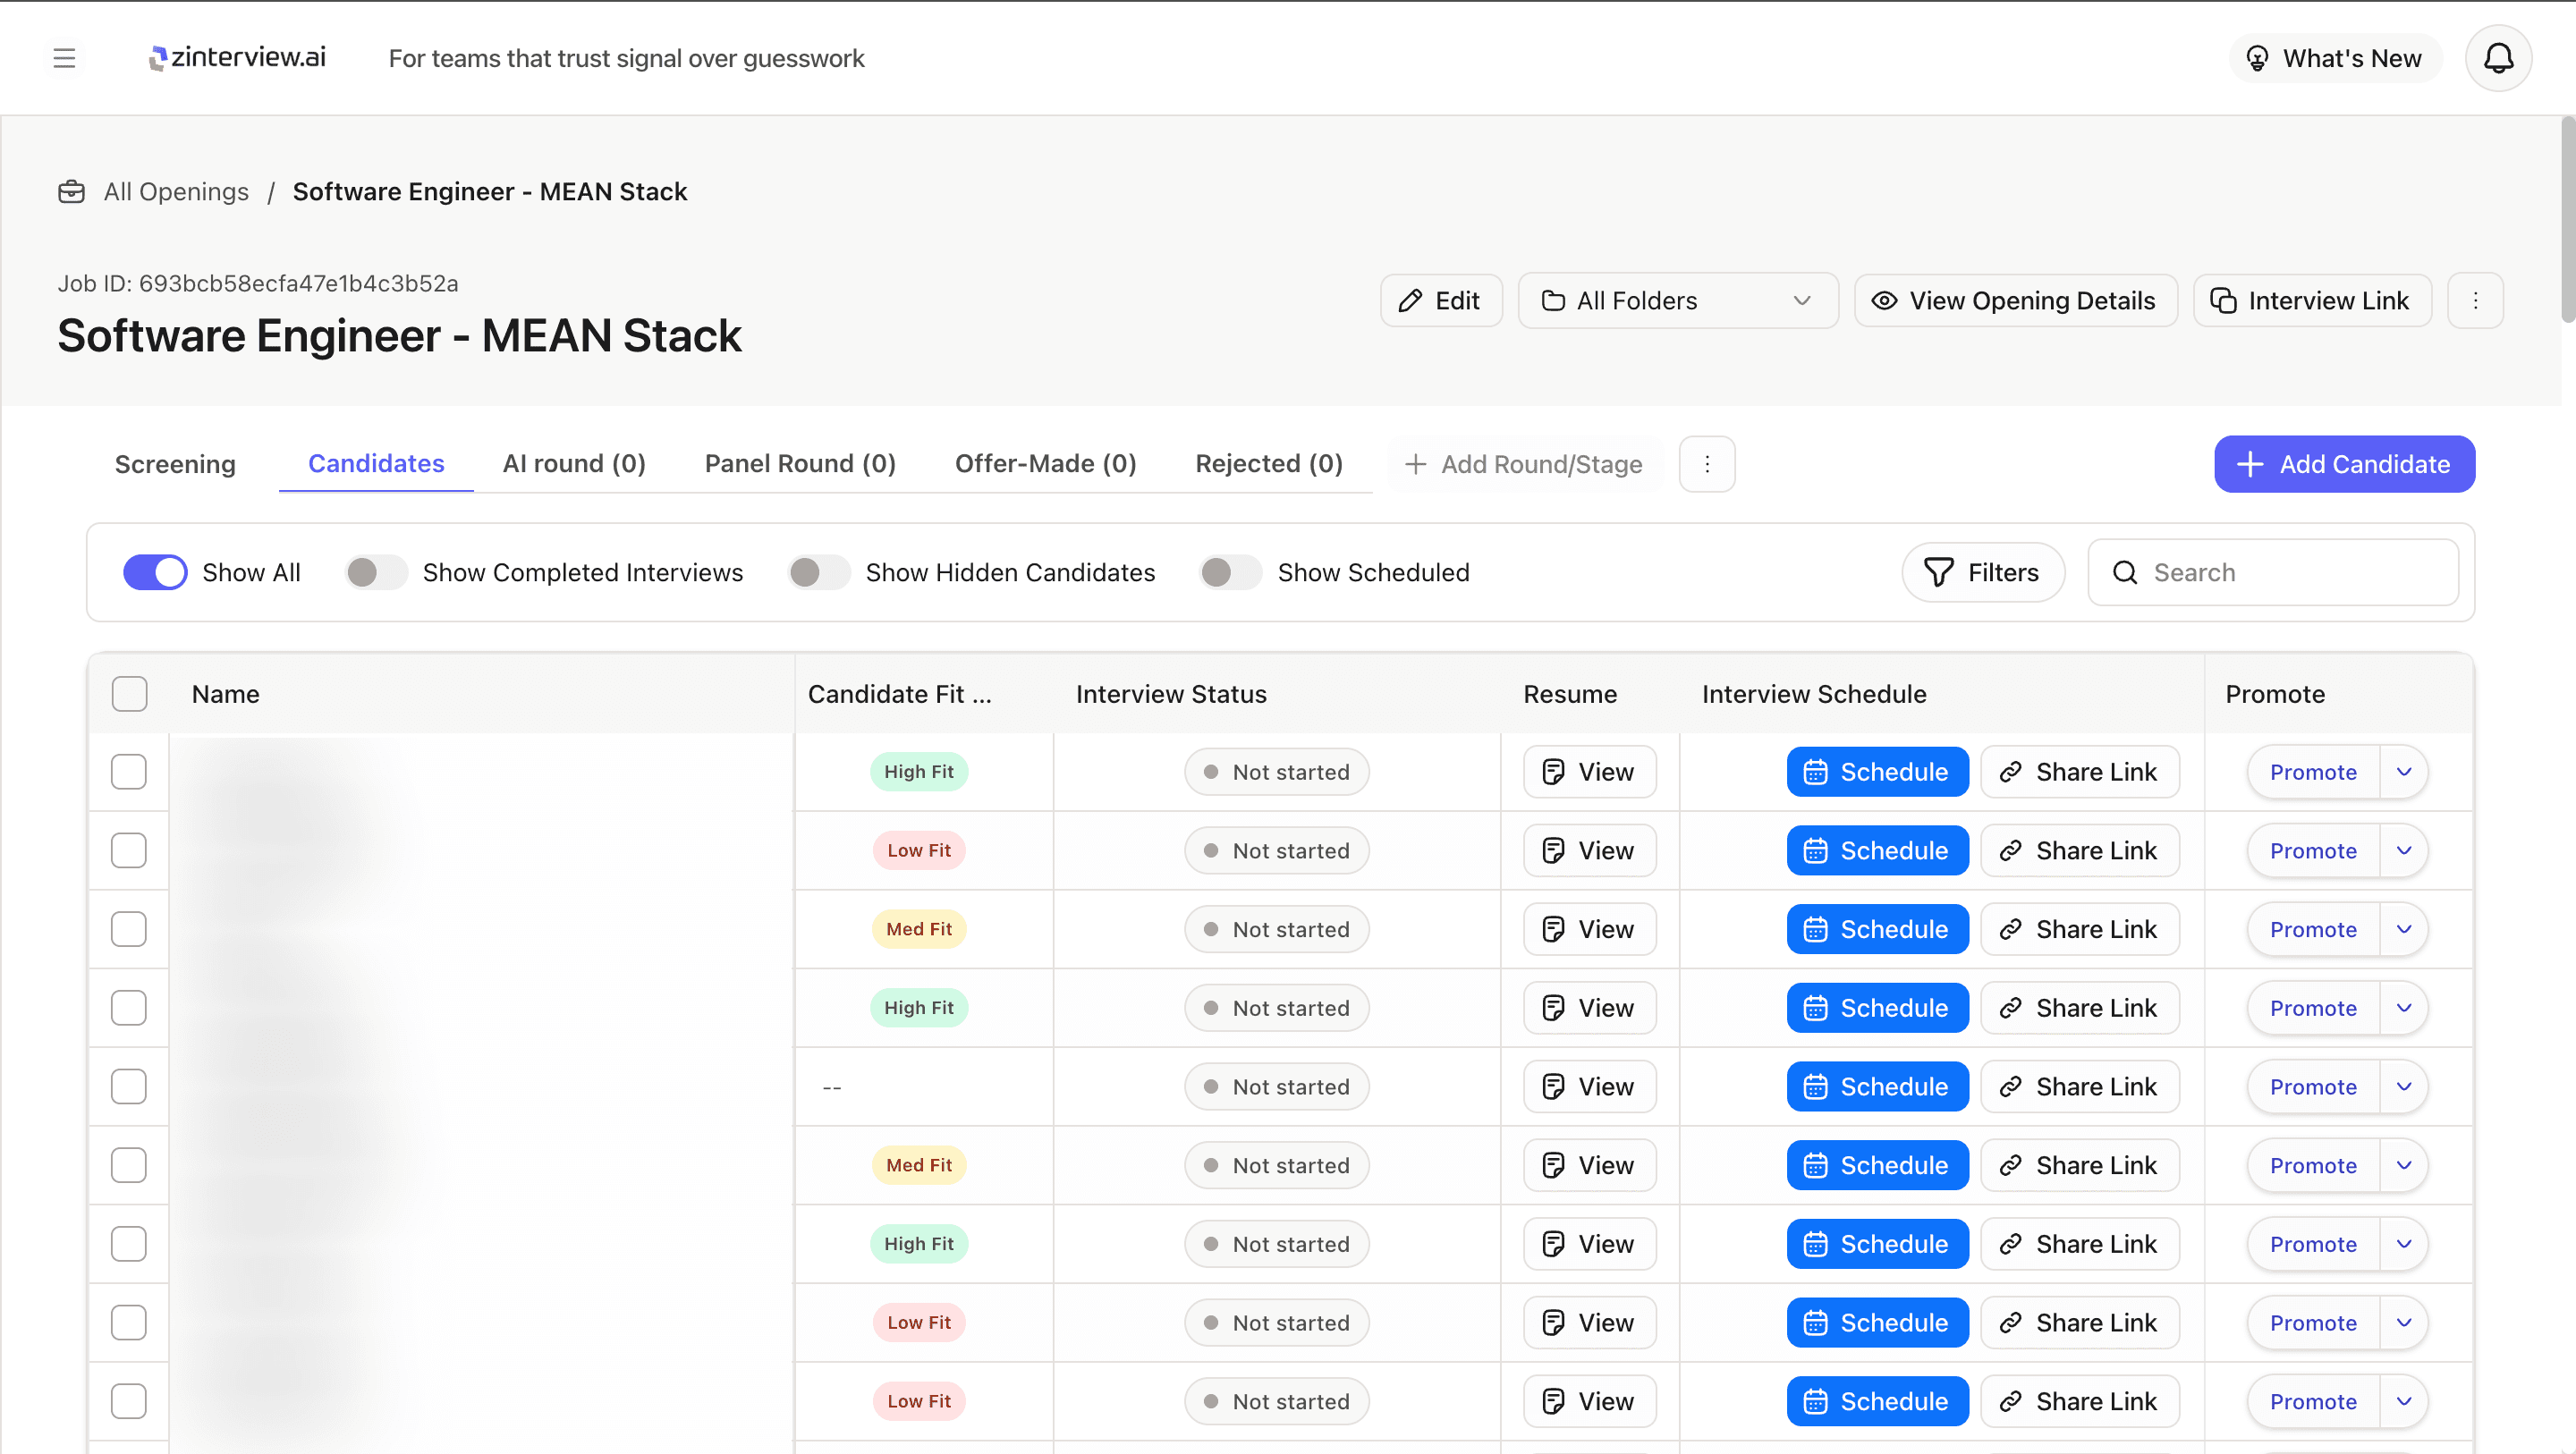Expand Promote arrow in the last Low Fit row
The height and width of the screenshot is (1454, 2576).
[x=2404, y=1401]
